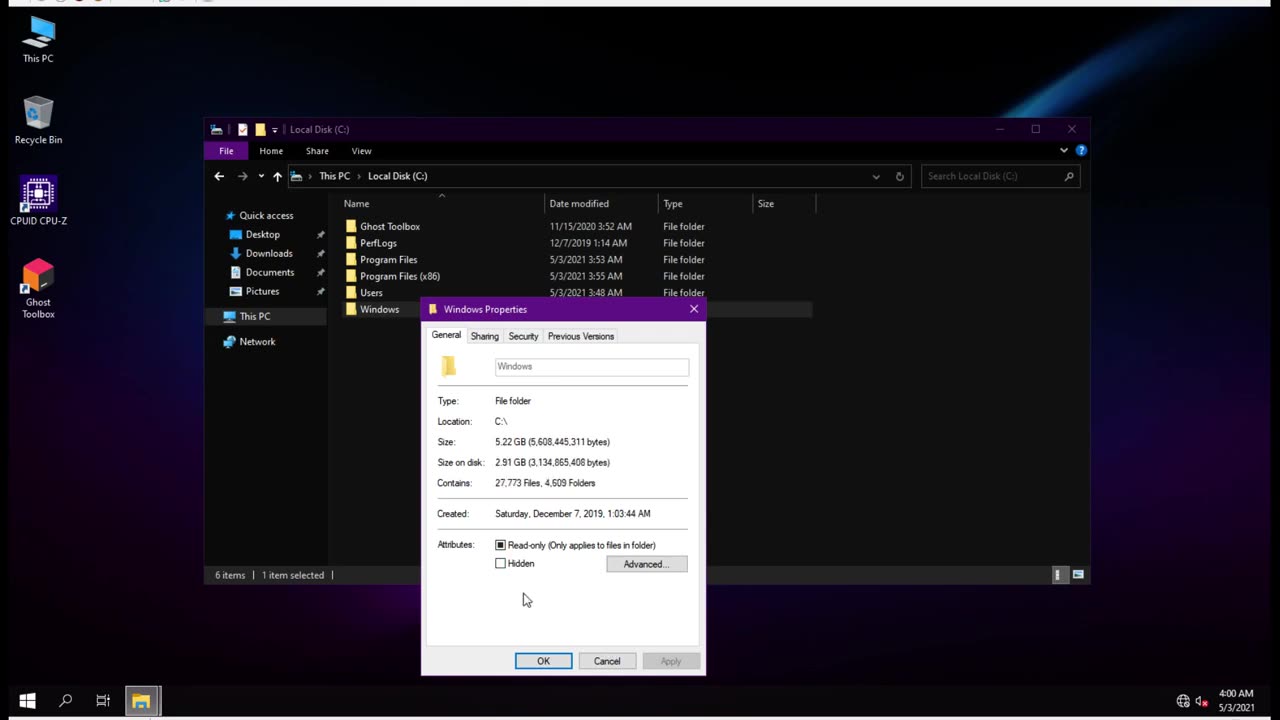Open This PC desktop icon
The image size is (1280, 720).
click(x=38, y=40)
